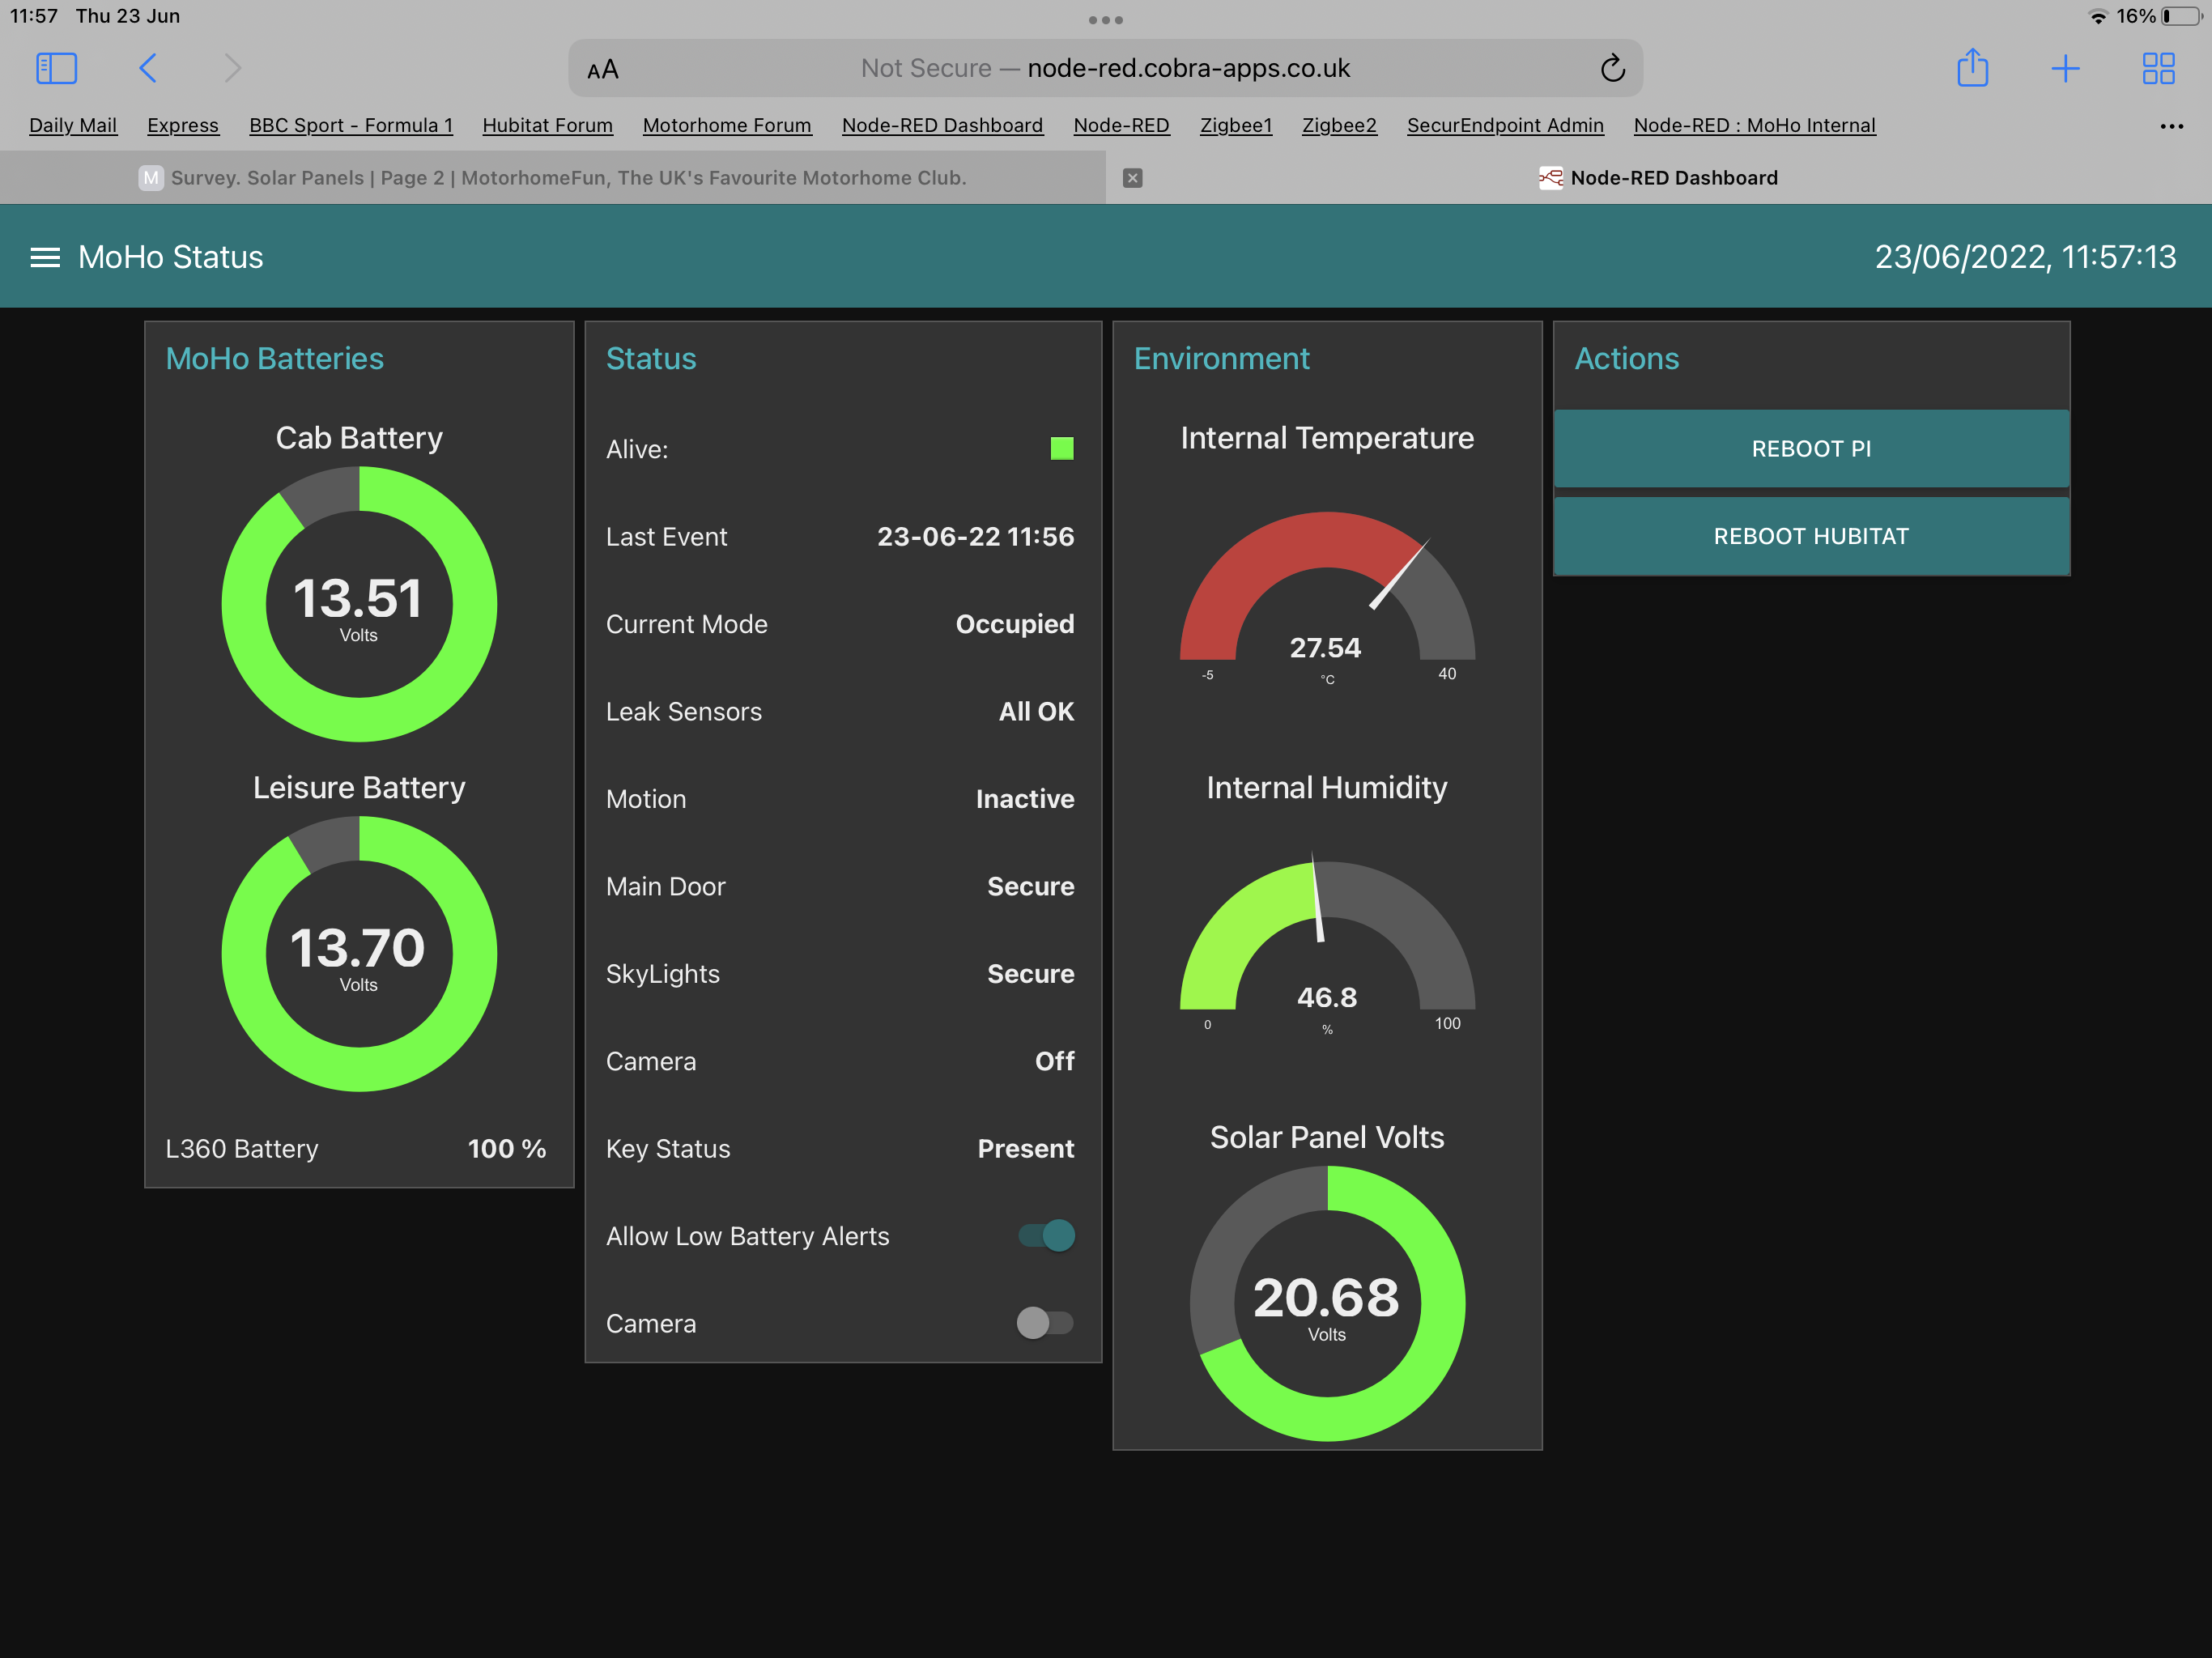Viewport: 2212px width, 1658px height.
Task: Click the Main Door Secure value
Action: click(x=1031, y=886)
